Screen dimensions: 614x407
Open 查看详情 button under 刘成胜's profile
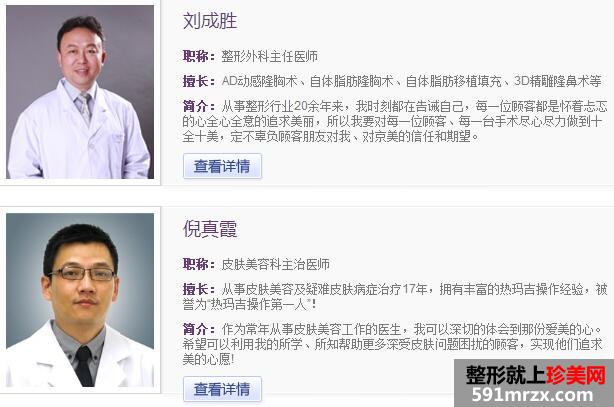(222, 166)
